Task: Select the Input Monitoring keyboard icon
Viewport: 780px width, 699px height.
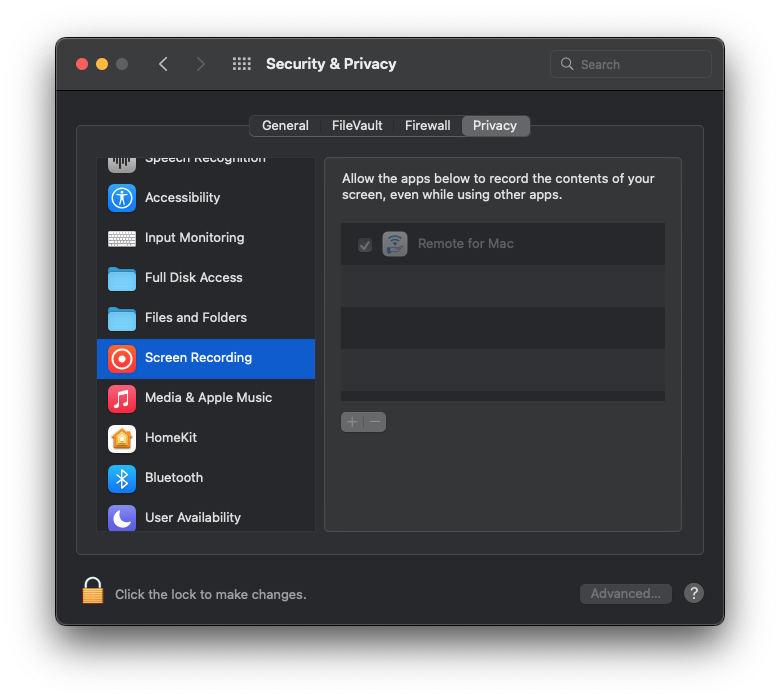Action: tap(122, 238)
